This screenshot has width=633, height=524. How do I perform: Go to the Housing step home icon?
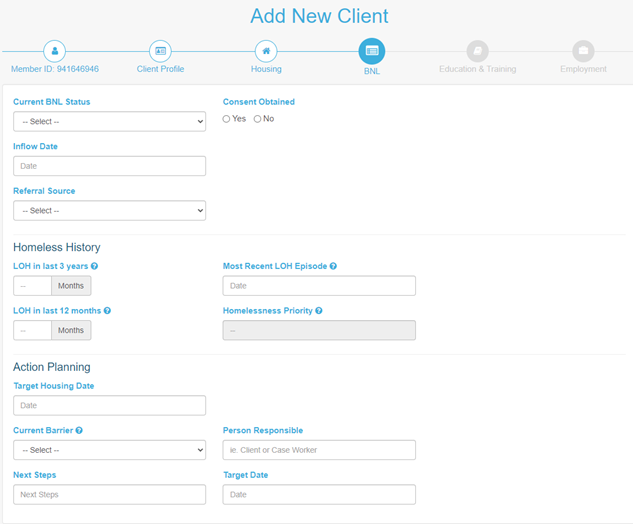pyautogui.click(x=266, y=51)
